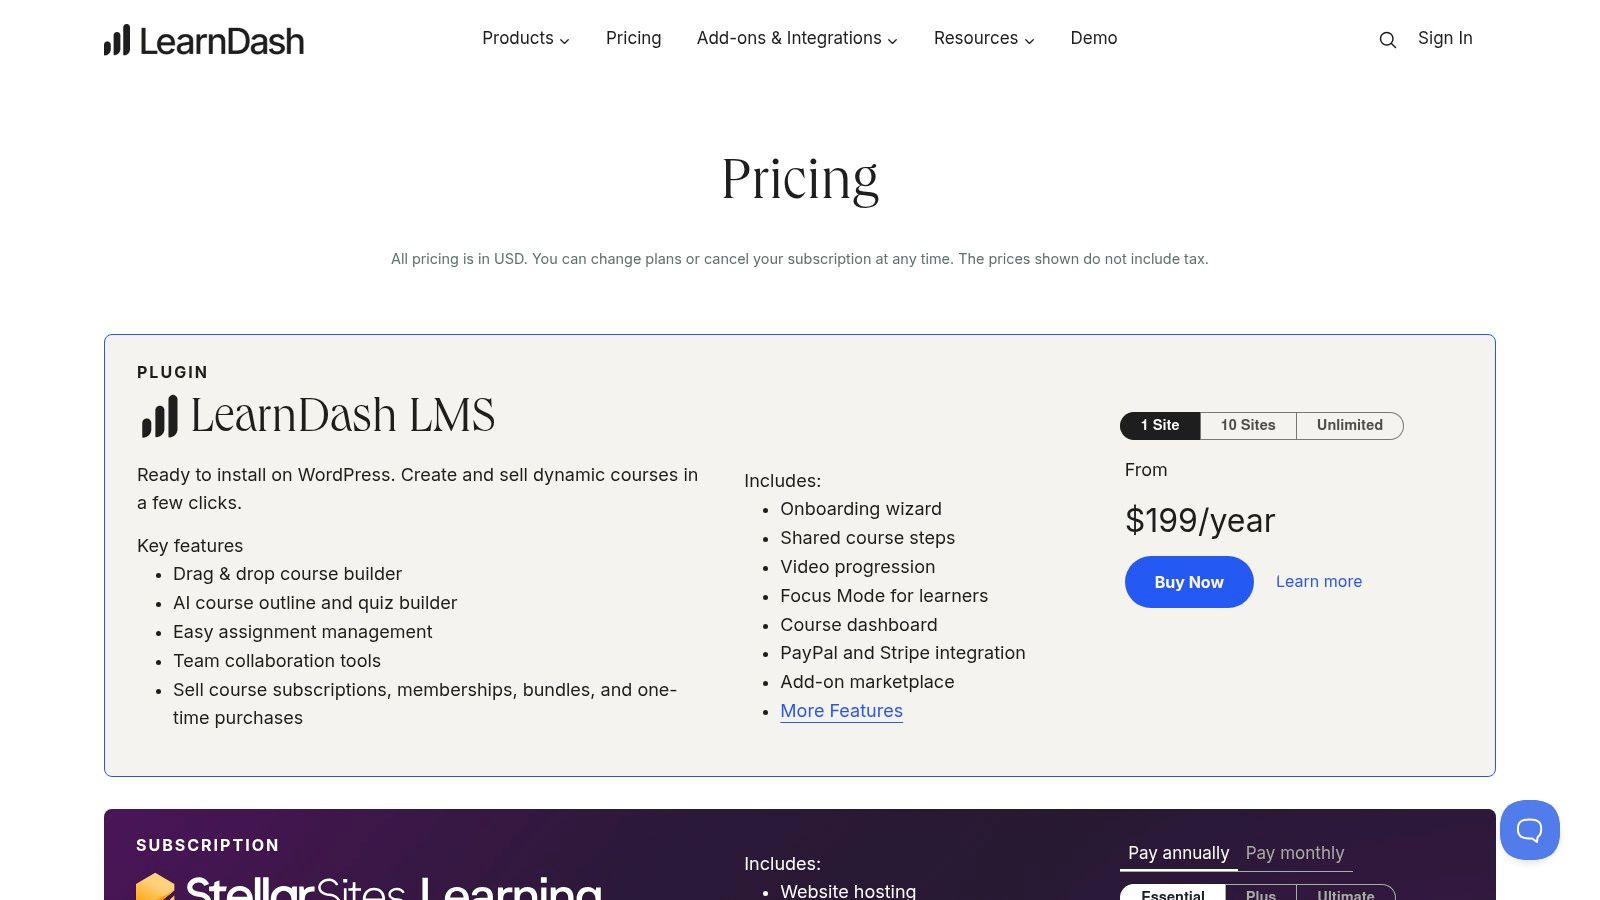Switch to the Plus plan tab

[x=1260, y=893]
